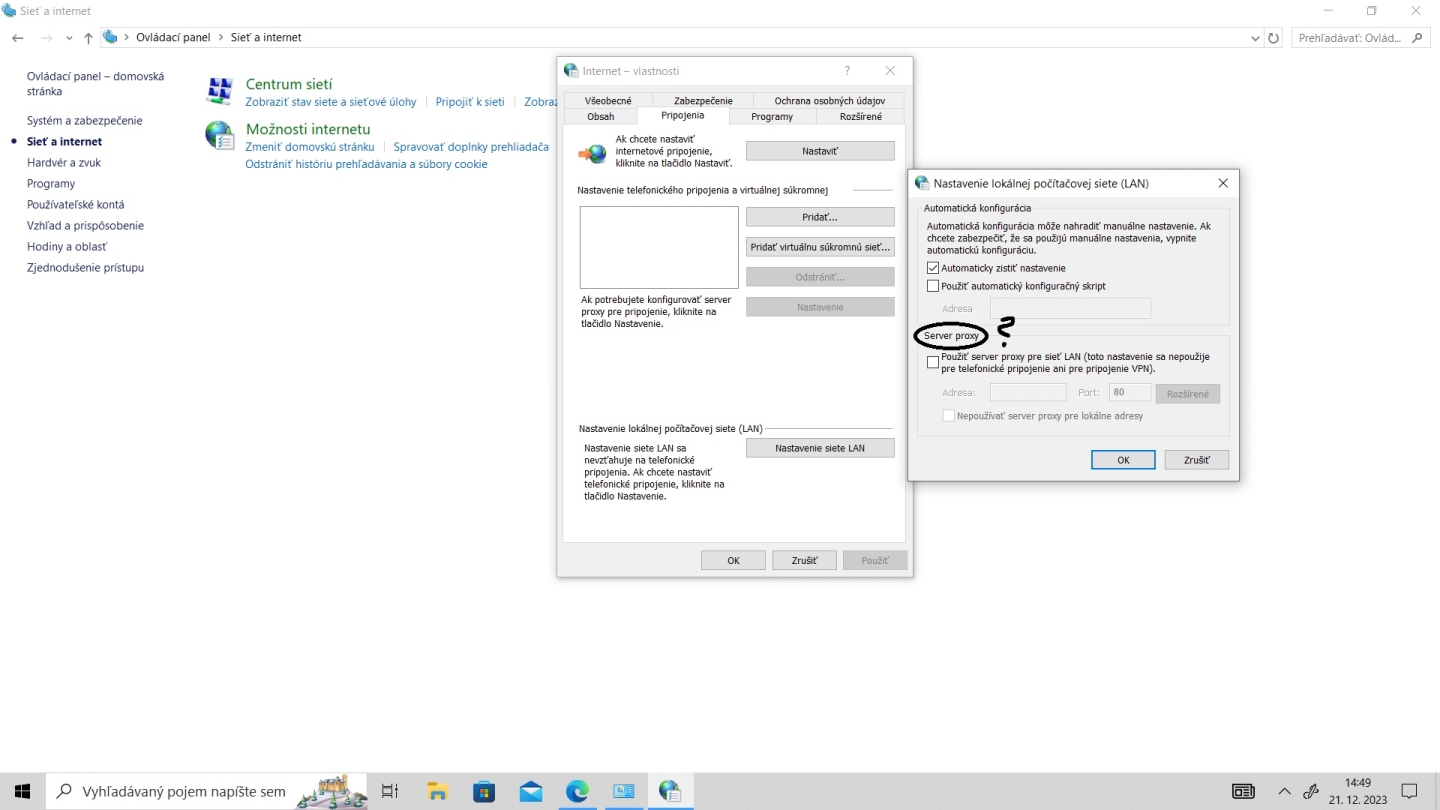The width and height of the screenshot is (1440, 810).
Task: Click Nastavenie siete LAN button
Action: click(x=820, y=448)
